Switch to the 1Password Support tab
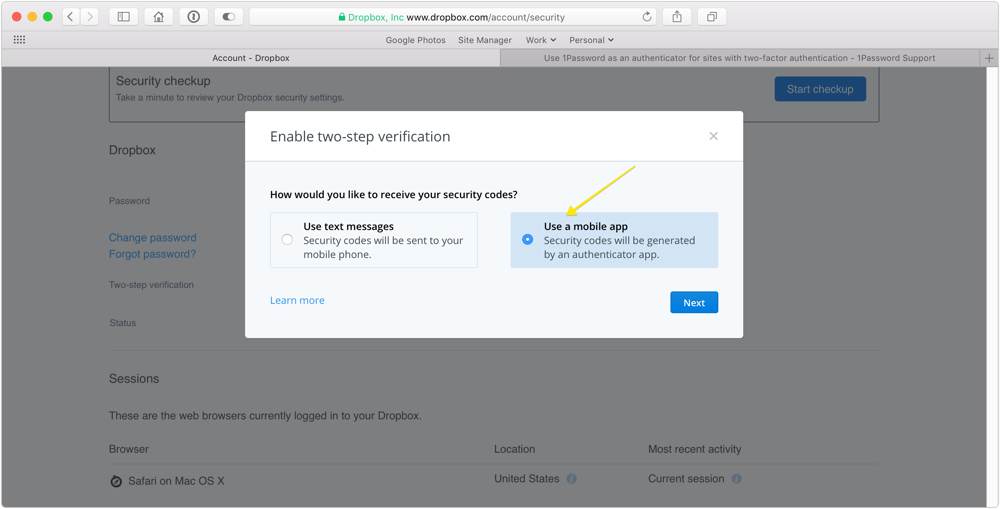 tap(740, 58)
